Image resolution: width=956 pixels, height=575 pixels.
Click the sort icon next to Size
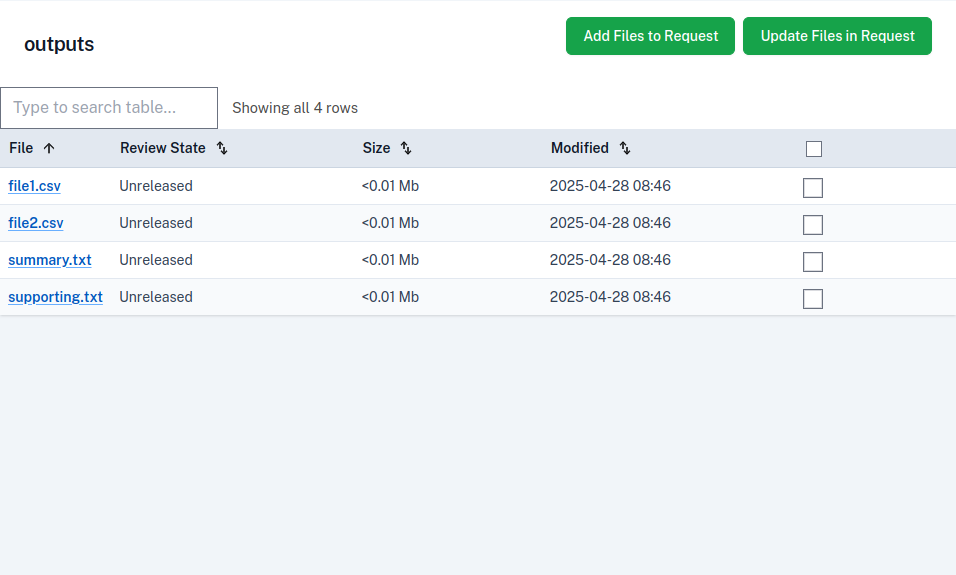406,148
